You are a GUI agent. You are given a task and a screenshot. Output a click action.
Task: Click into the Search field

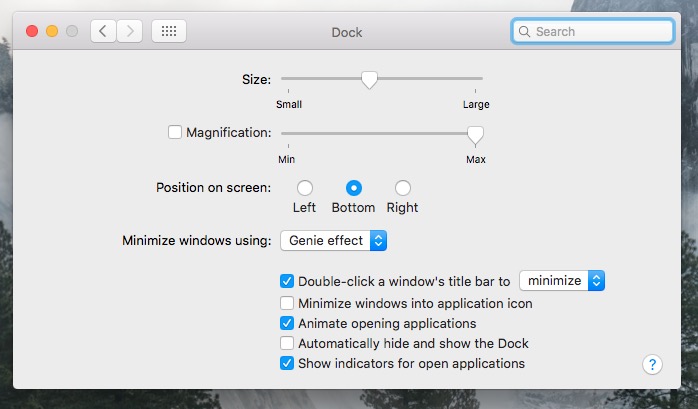click(x=592, y=32)
